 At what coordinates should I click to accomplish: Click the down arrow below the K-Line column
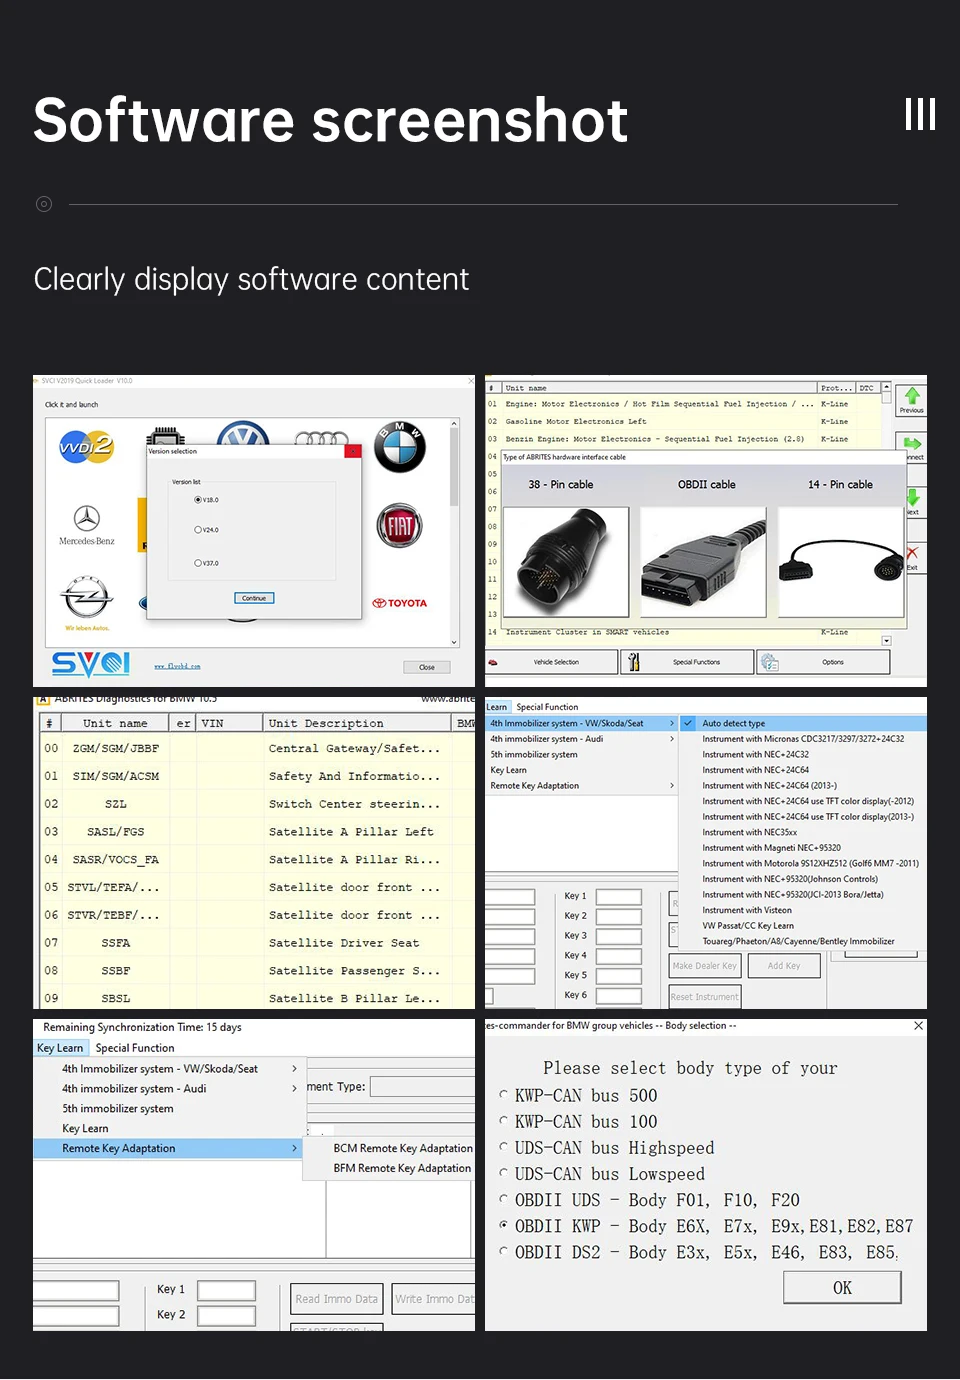pos(886,640)
